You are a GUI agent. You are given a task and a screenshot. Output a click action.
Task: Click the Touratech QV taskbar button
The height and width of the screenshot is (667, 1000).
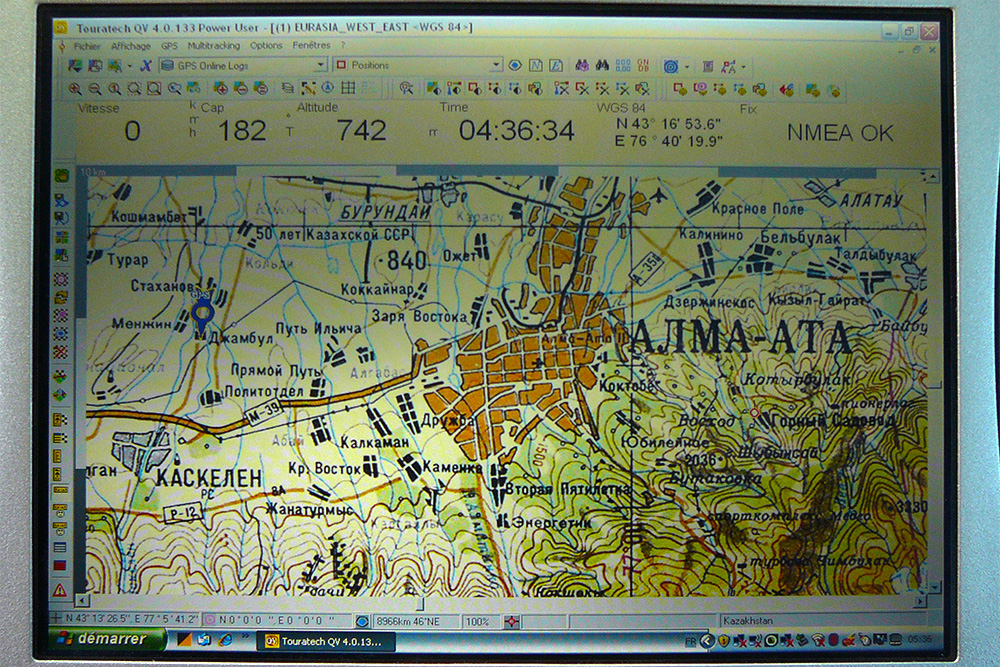coord(325,641)
